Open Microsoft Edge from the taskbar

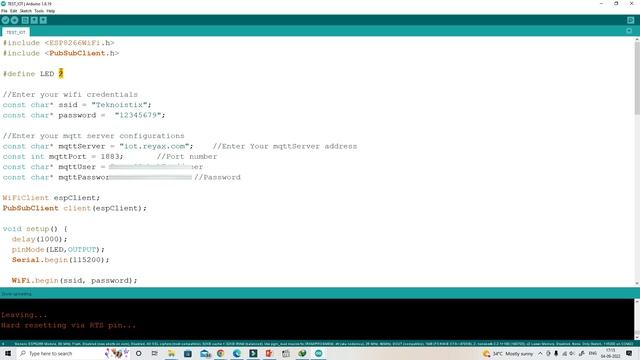237,353
